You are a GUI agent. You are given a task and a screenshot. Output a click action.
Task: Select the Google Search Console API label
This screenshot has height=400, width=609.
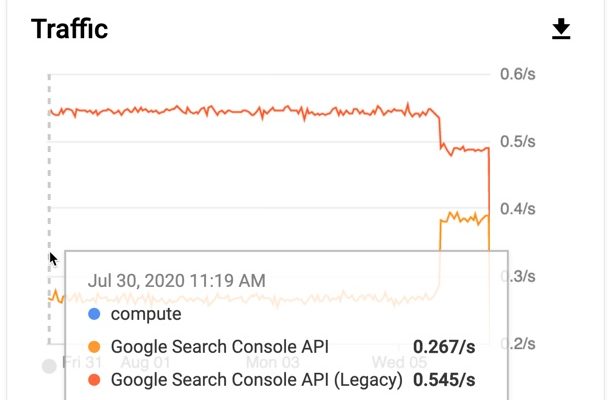[x=219, y=347]
